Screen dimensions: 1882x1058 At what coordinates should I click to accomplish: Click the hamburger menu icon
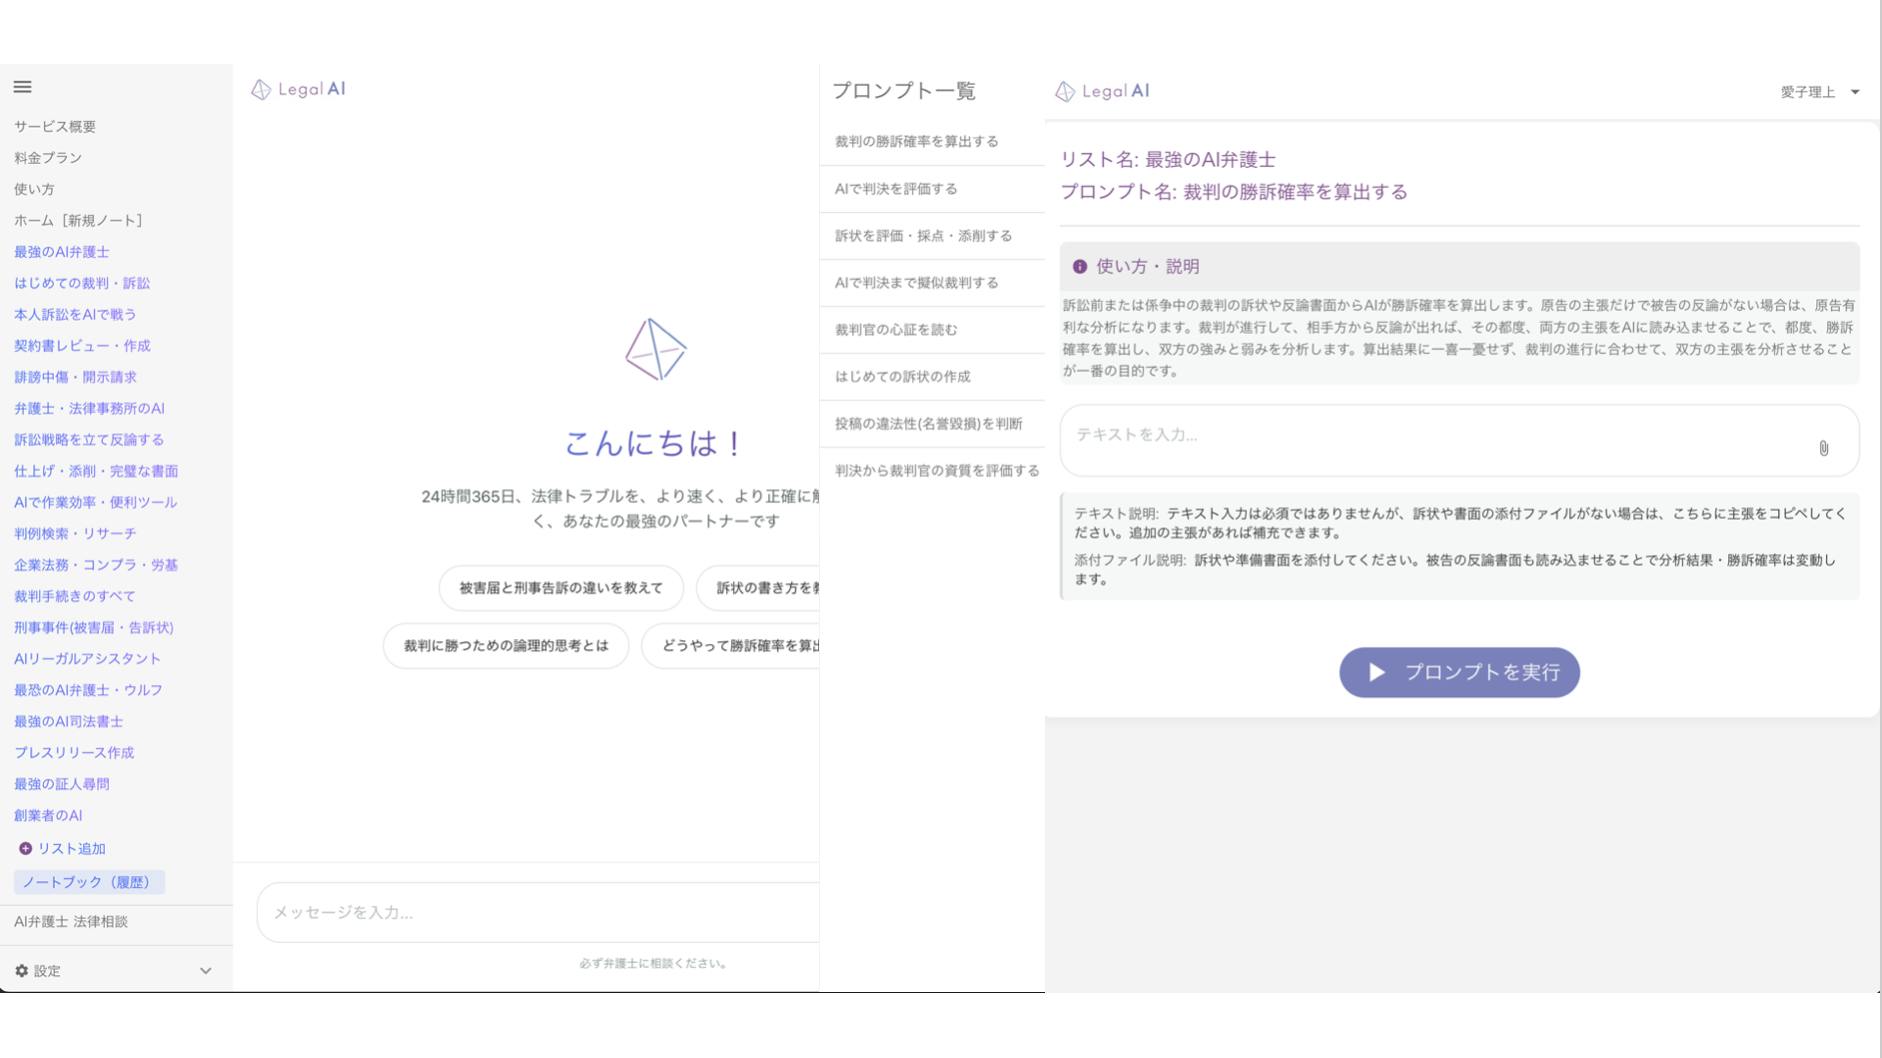(x=22, y=87)
